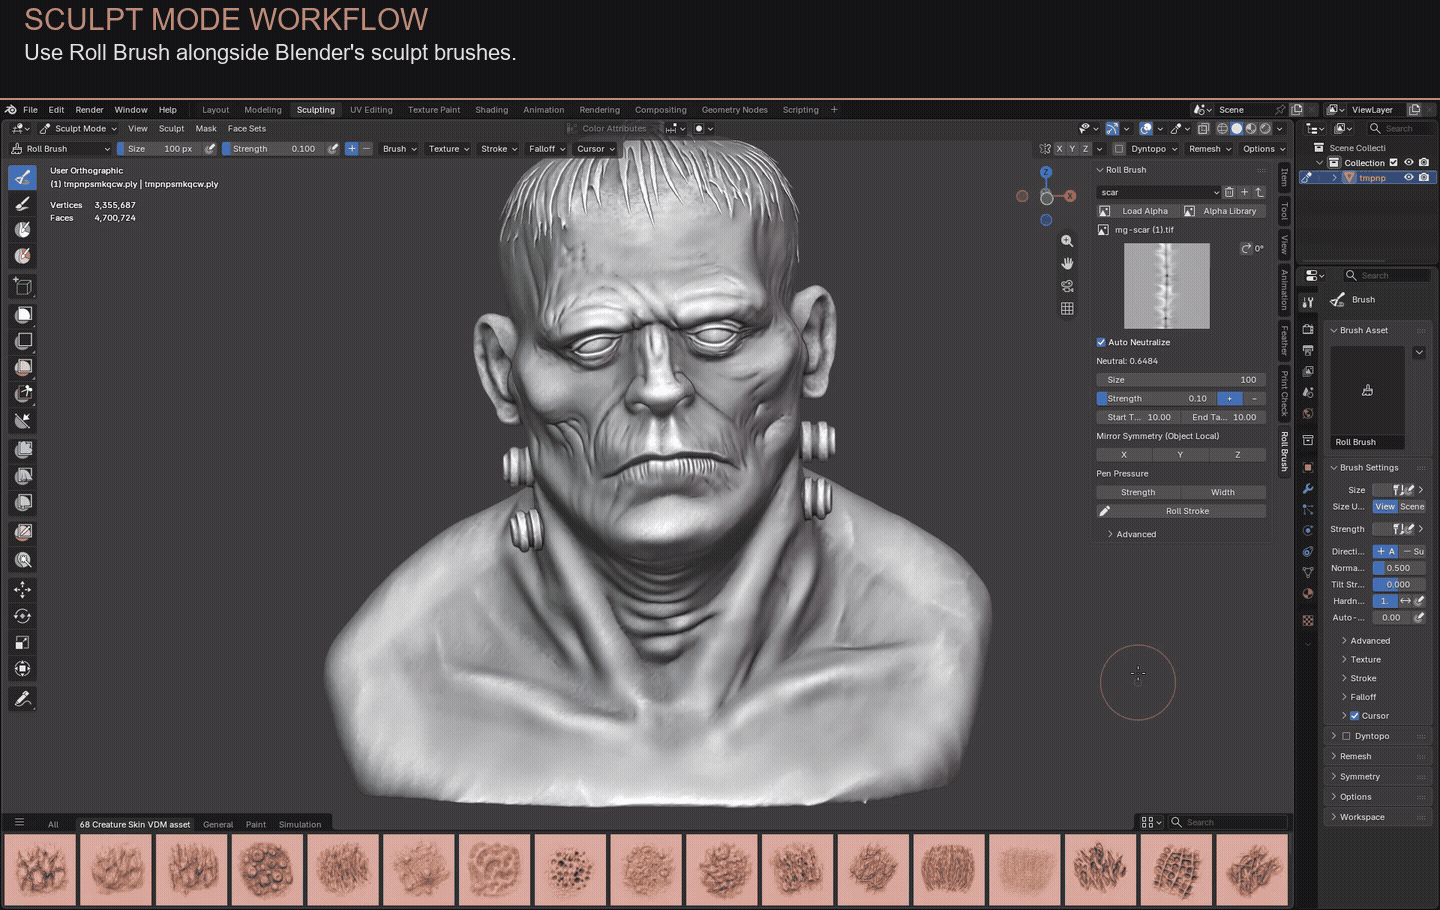Open the Remesh dropdown in header
The image size is (1440, 910).
point(1209,149)
